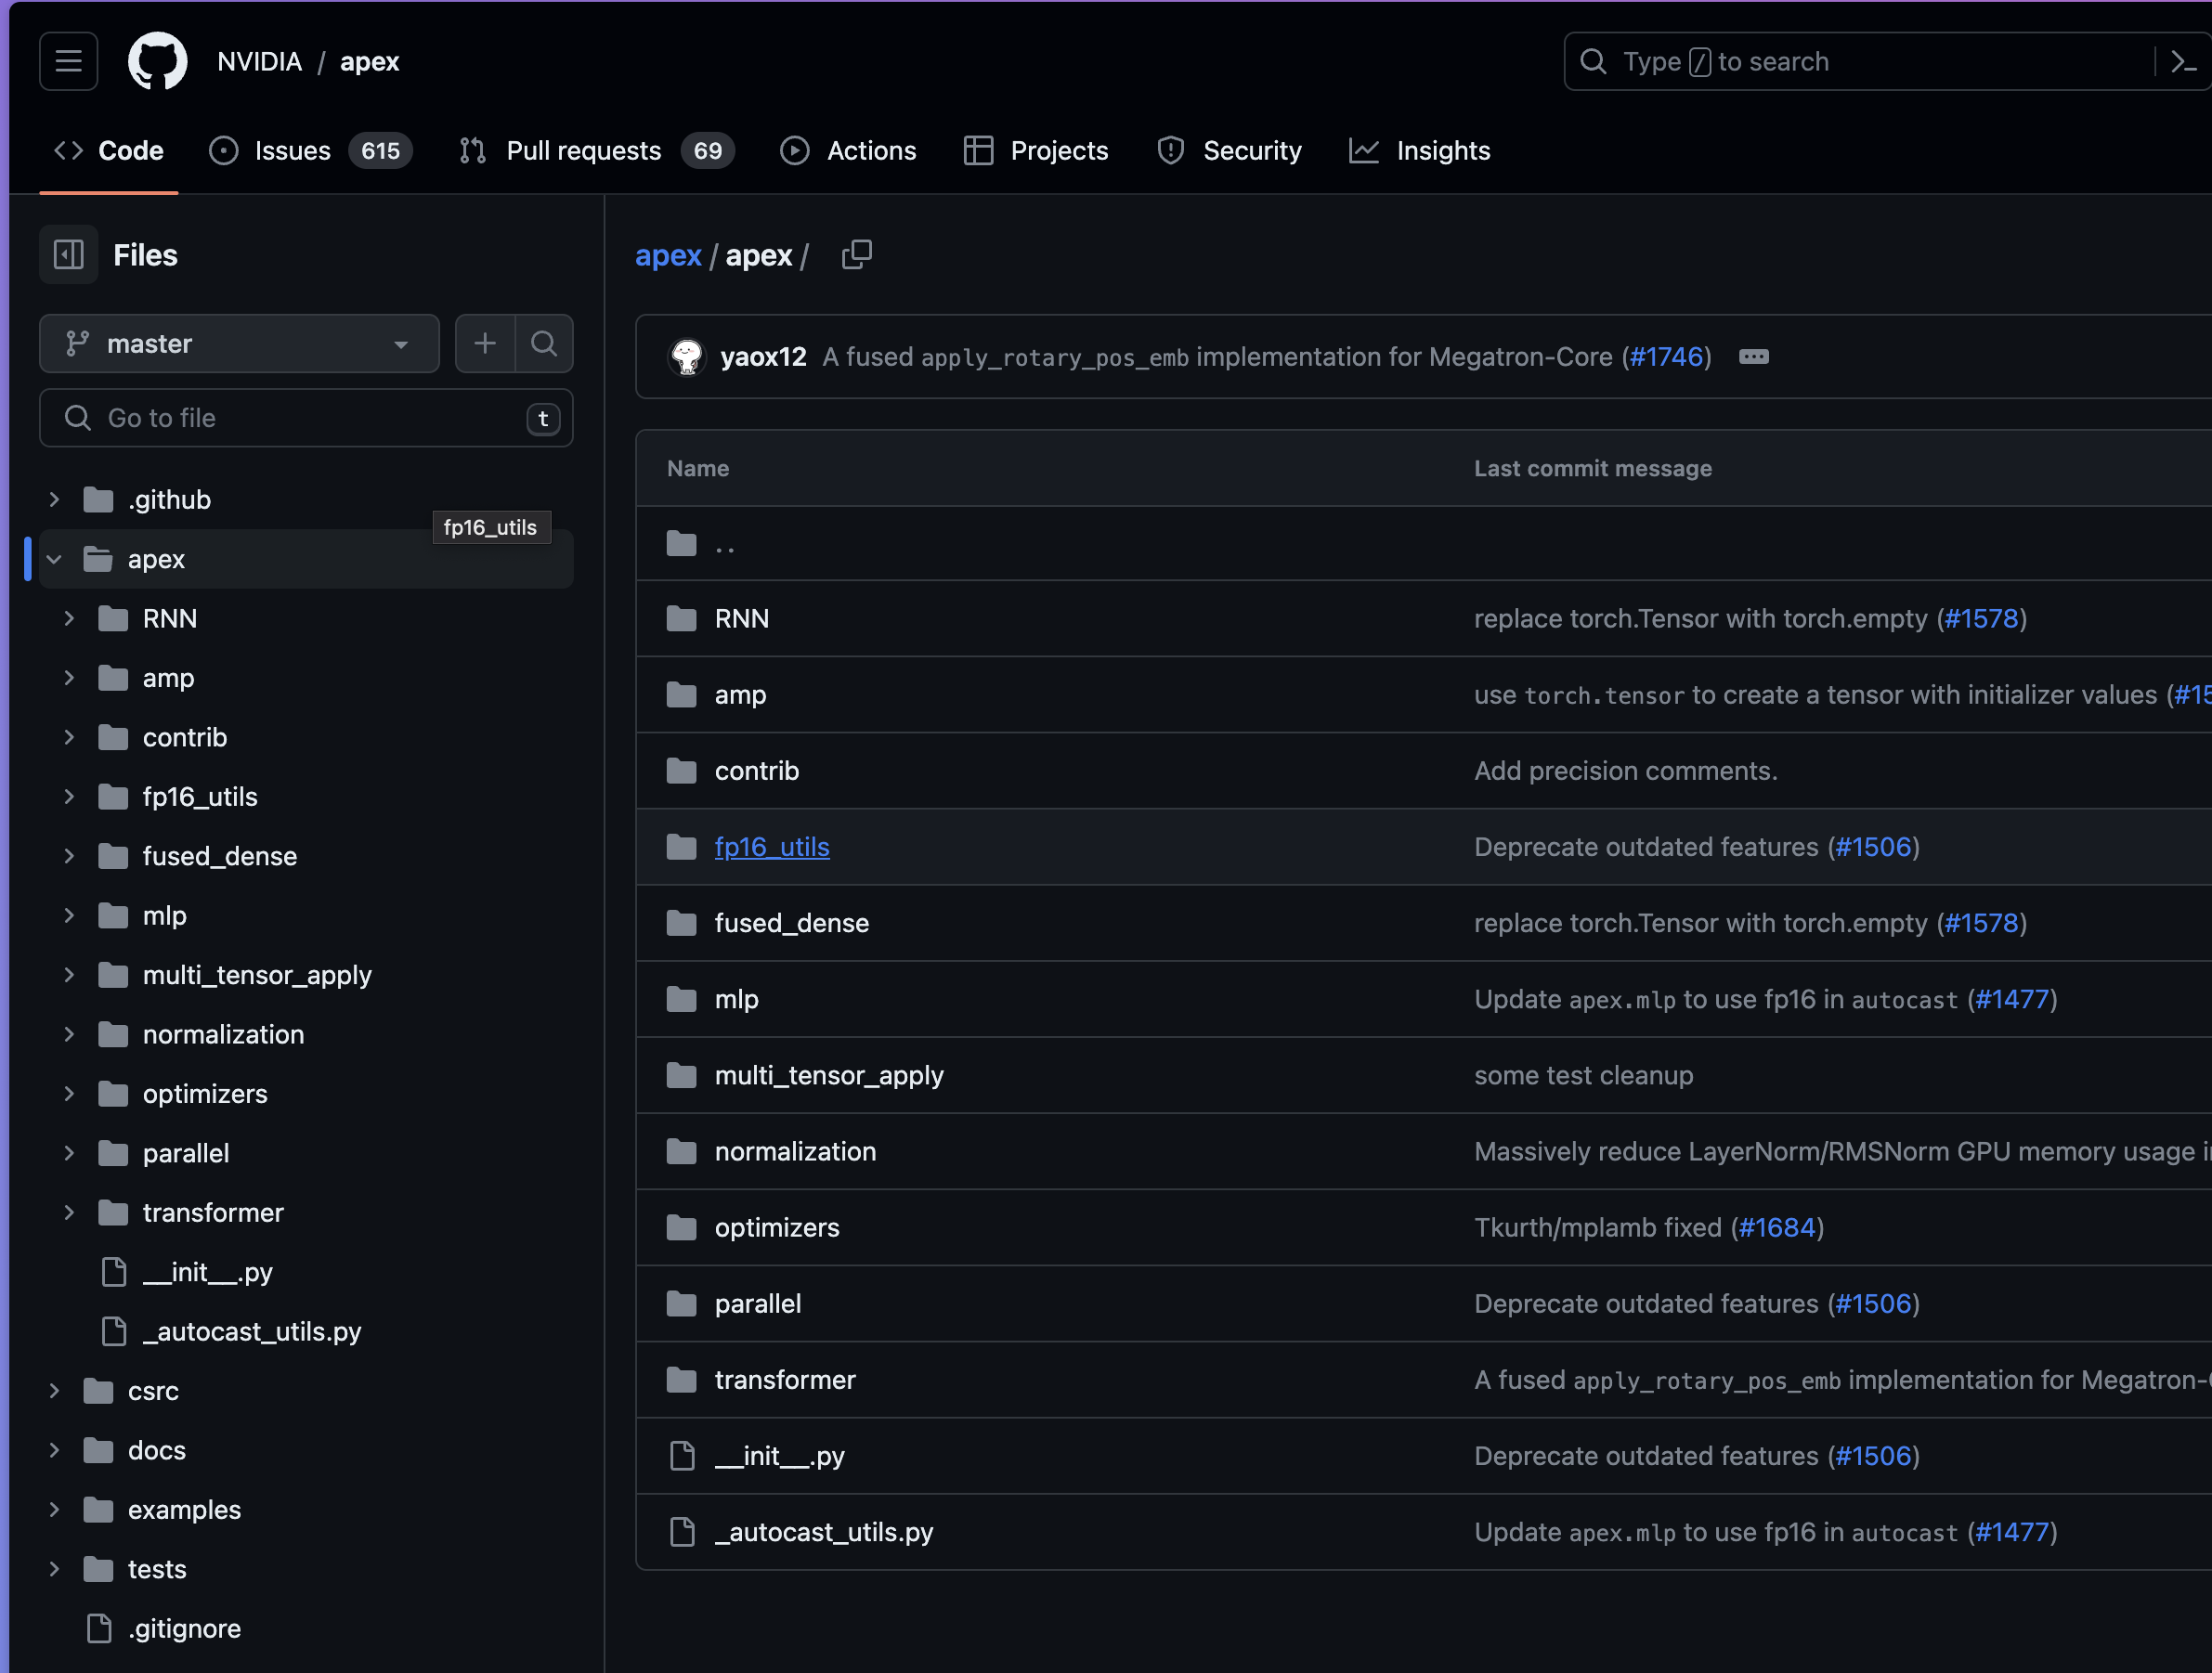Click the transformer folder icon in the table

682,1380
